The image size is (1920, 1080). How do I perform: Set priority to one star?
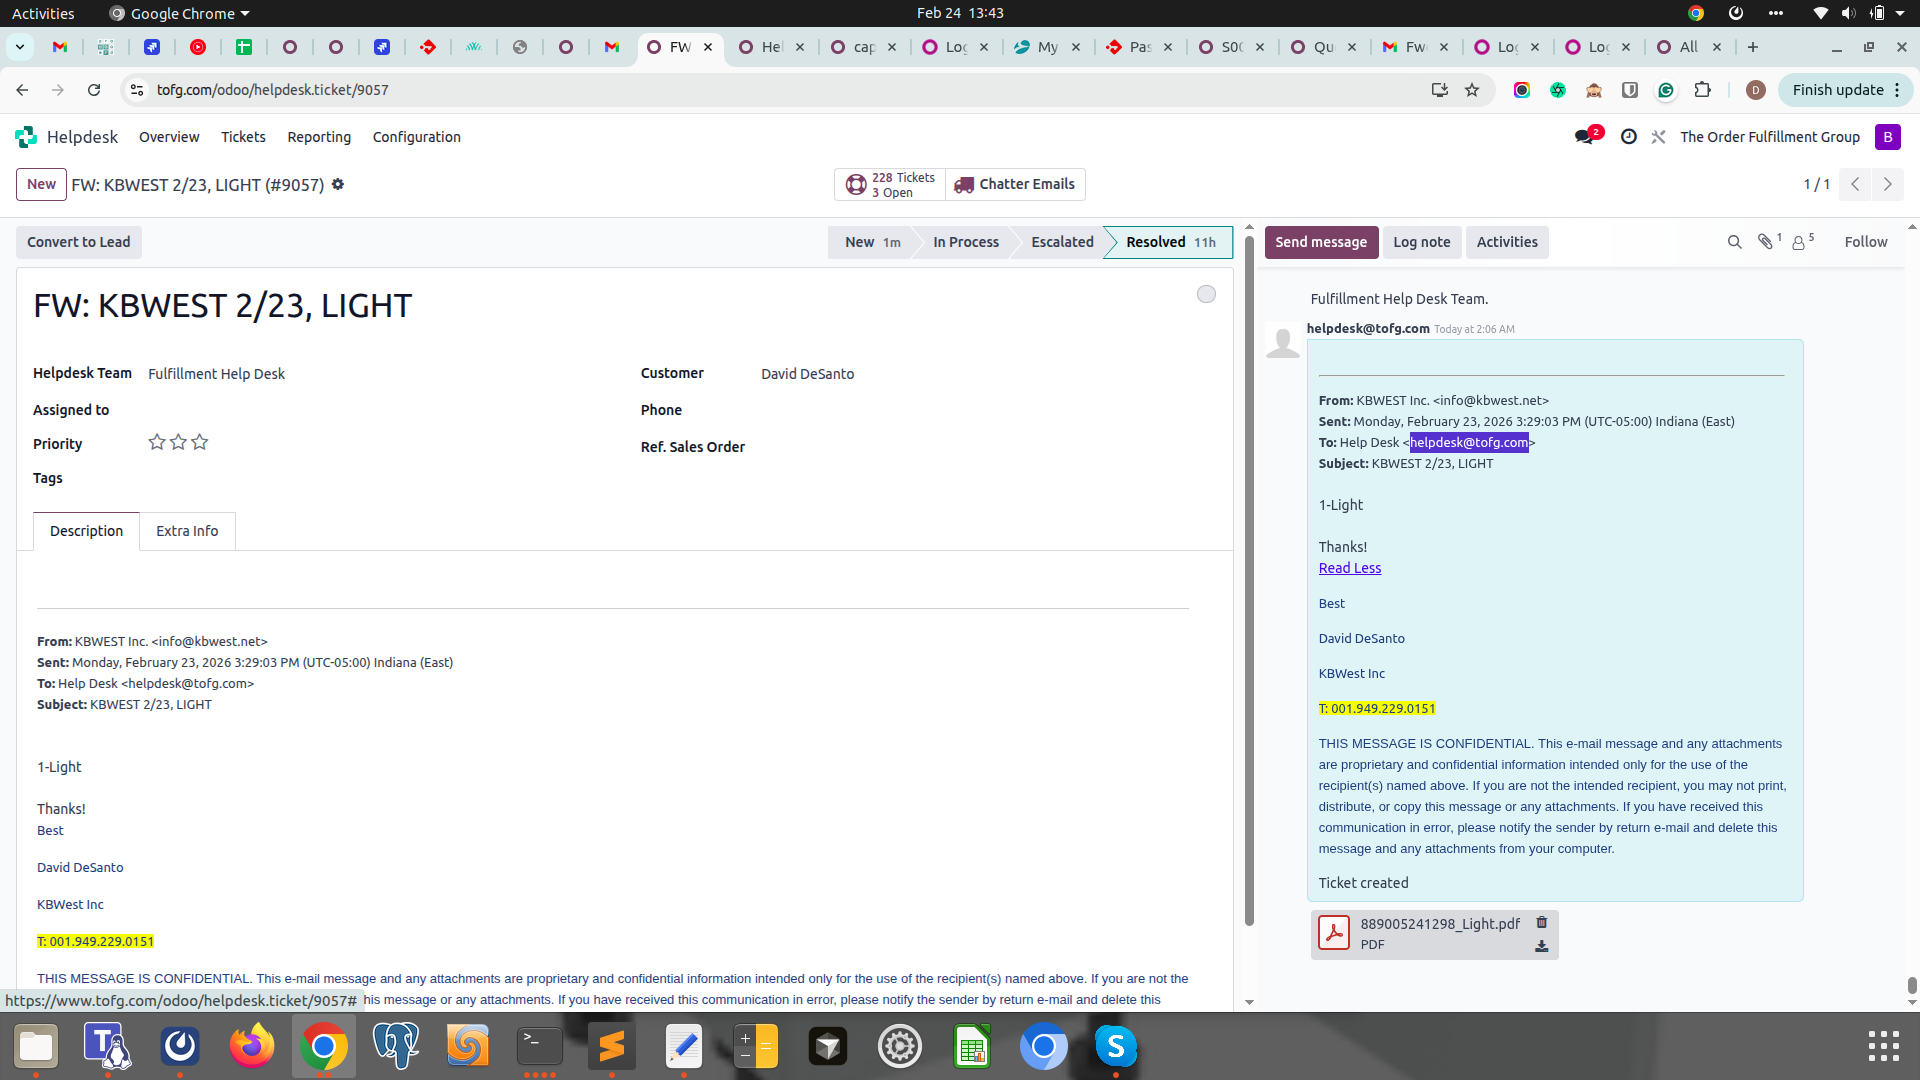click(157, 442)
